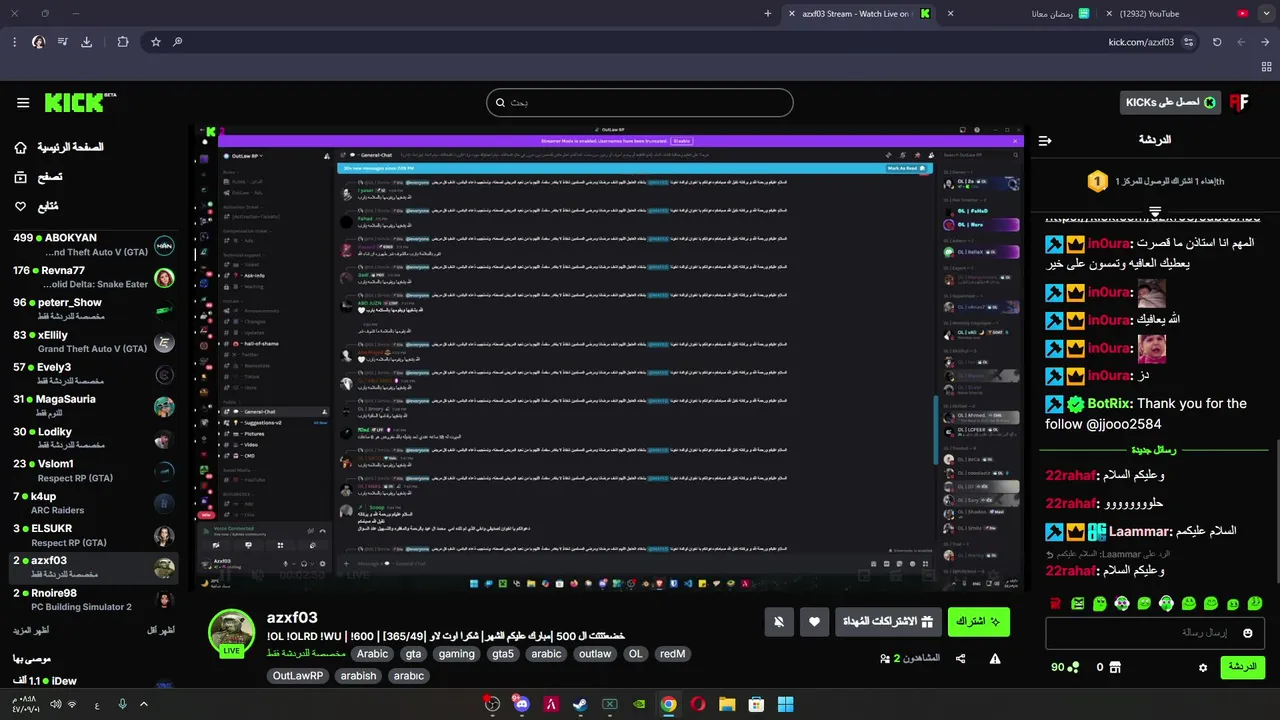Open the Kick hamburger menu
This screenshot has height=720, width=1280.
coord(23,103)
